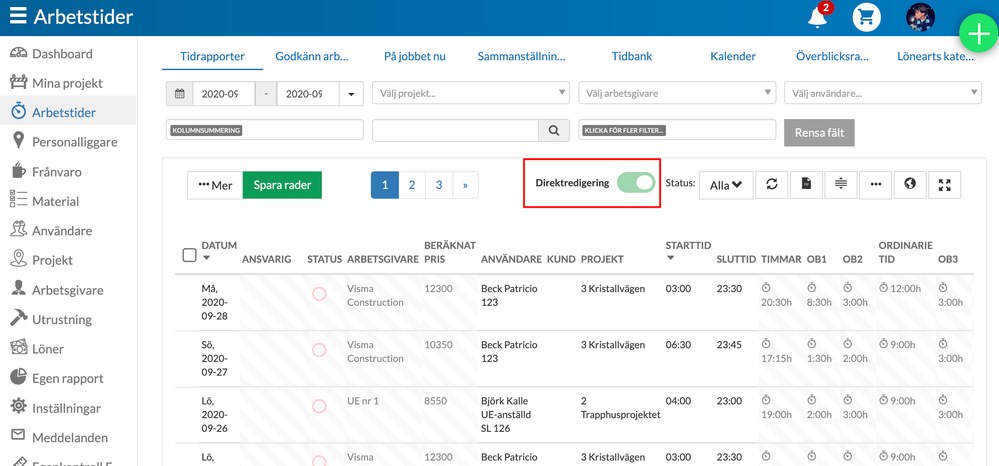Screen dimensions: 999x466
Task: Toggle the Direktredigering switch off
Action: click(x=635, y=183)
